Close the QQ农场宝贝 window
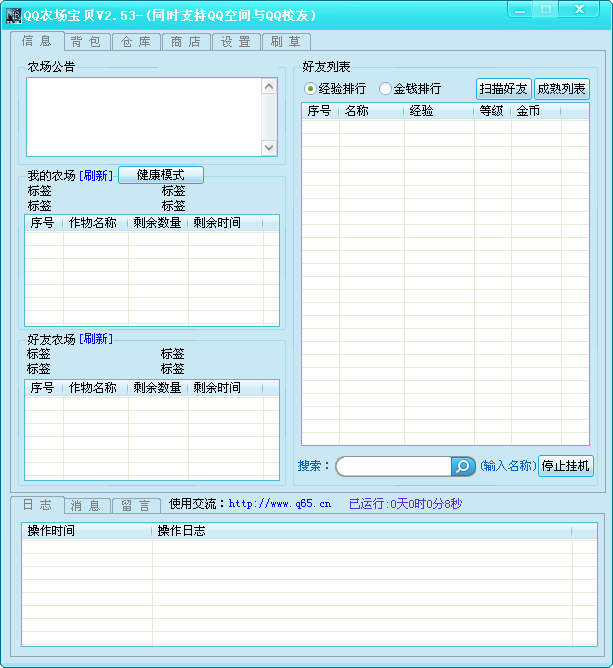This screenshot has height=668, width=613. point(579,9)
